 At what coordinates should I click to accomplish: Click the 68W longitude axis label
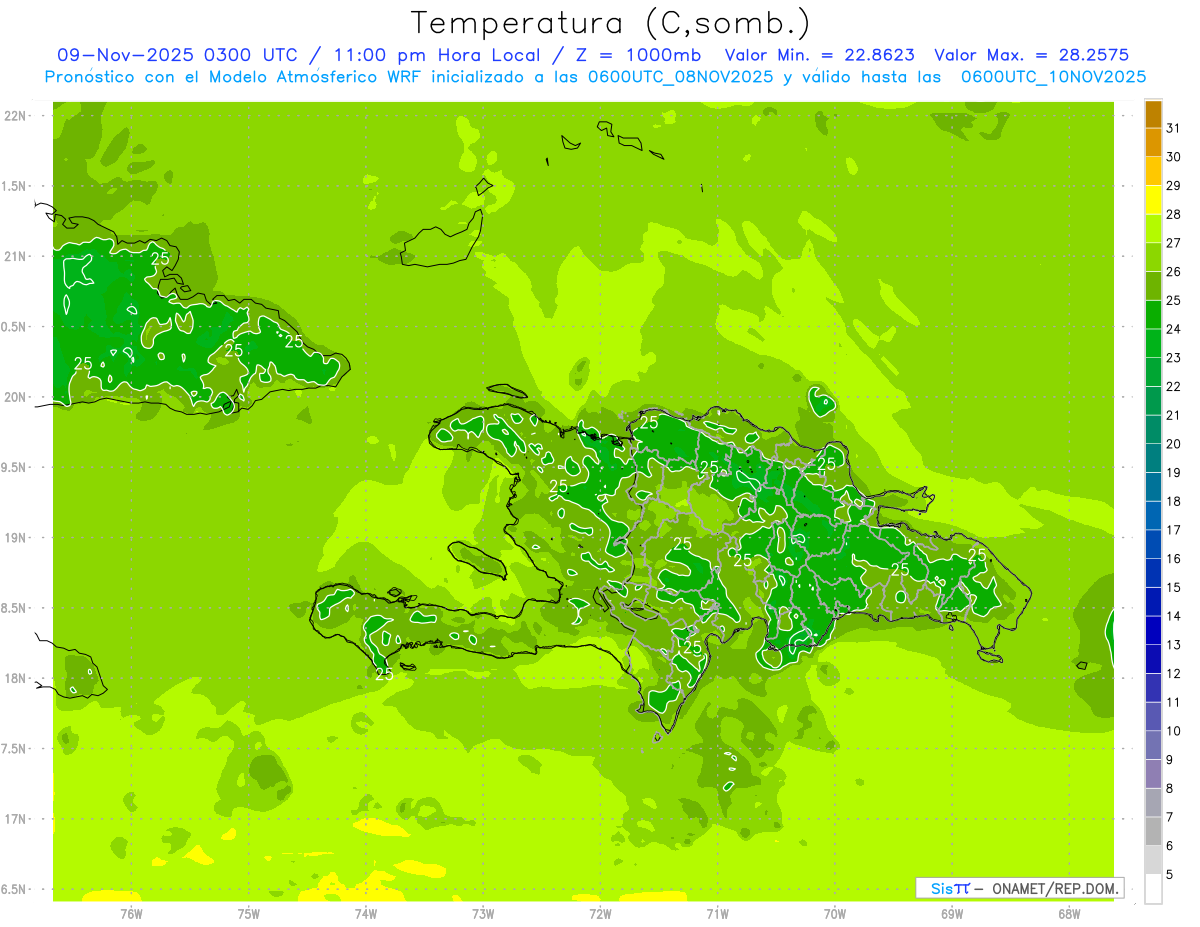coord(1069,914)
